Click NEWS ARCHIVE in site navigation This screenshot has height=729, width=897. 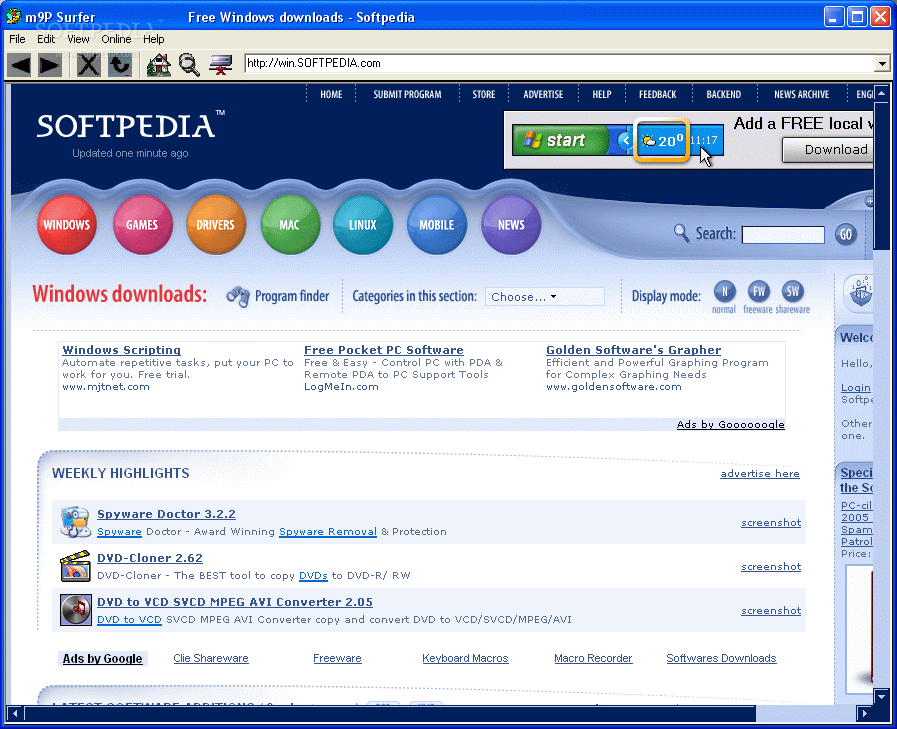801,94
